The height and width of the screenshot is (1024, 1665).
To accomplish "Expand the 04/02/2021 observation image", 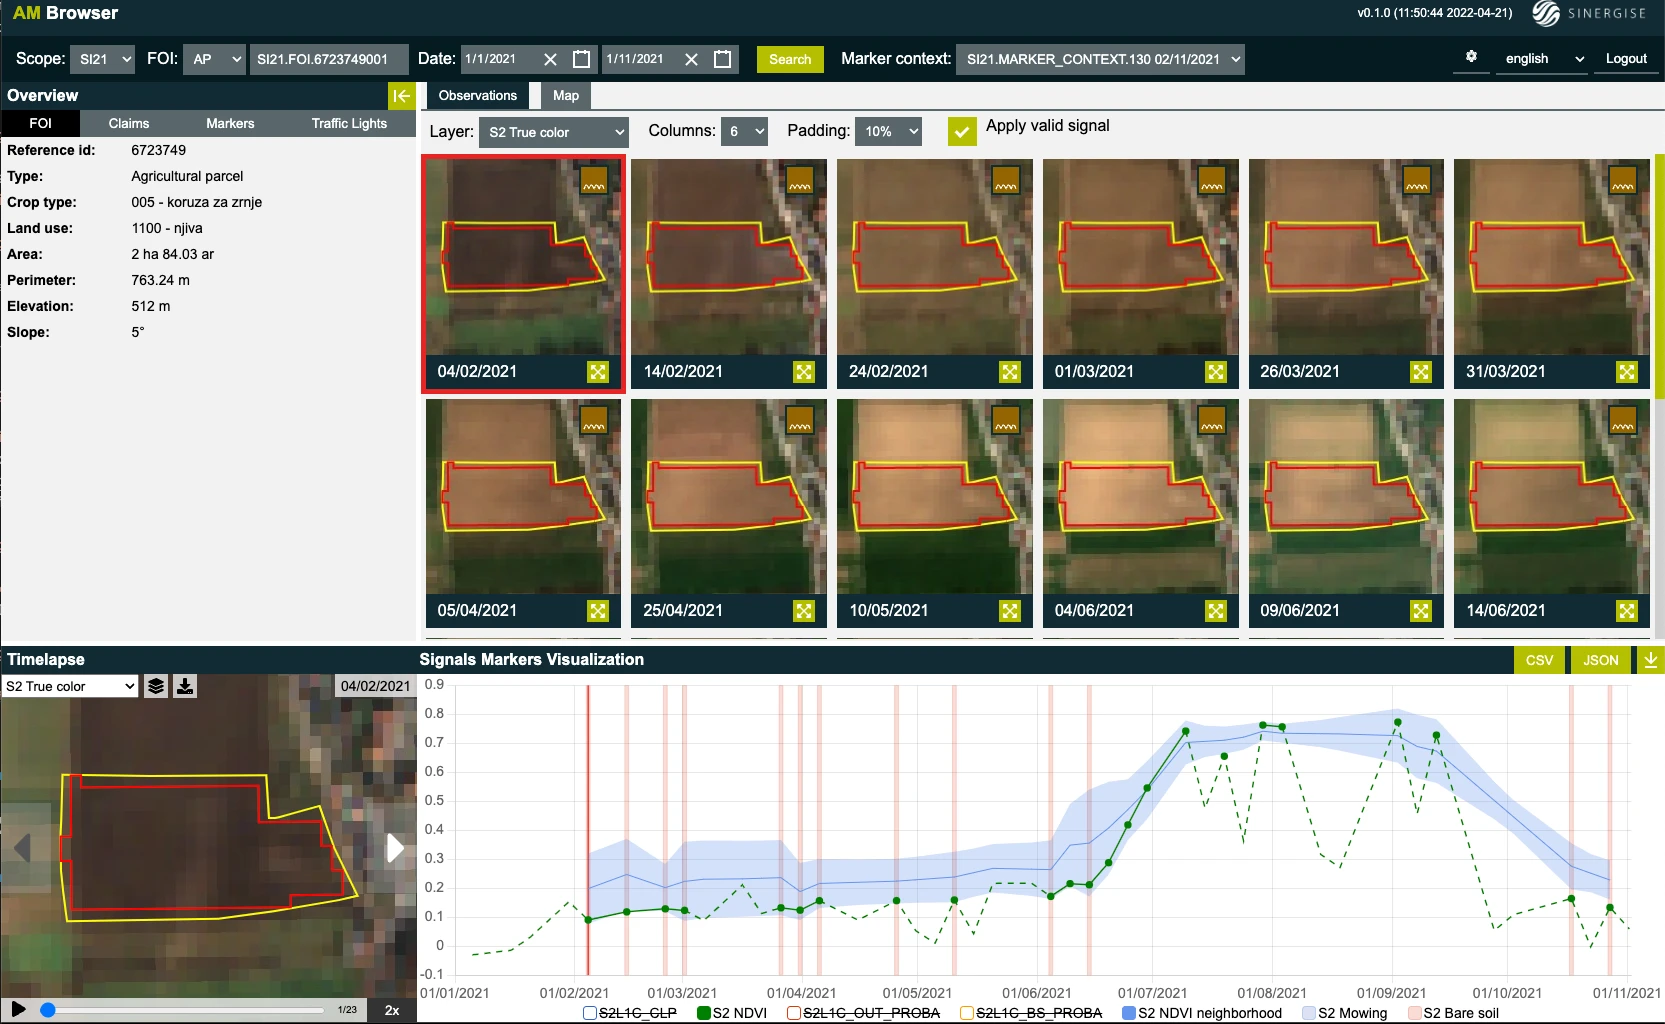I will point(598,372).
